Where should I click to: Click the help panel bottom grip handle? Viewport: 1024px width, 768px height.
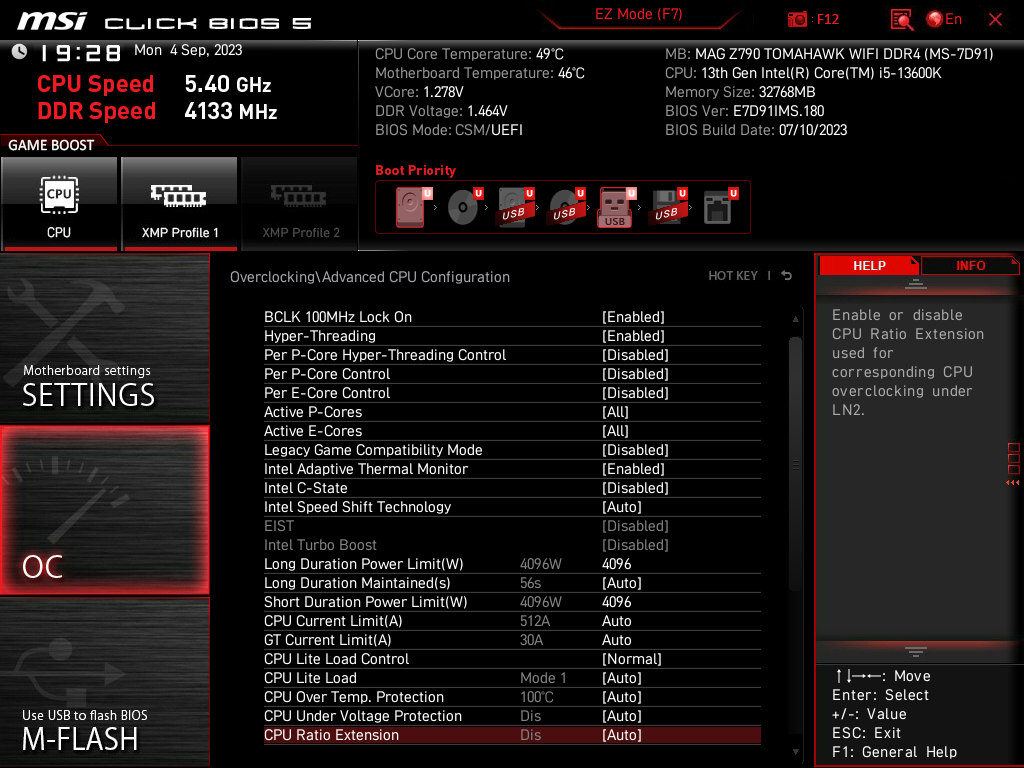tap(916, 651)
